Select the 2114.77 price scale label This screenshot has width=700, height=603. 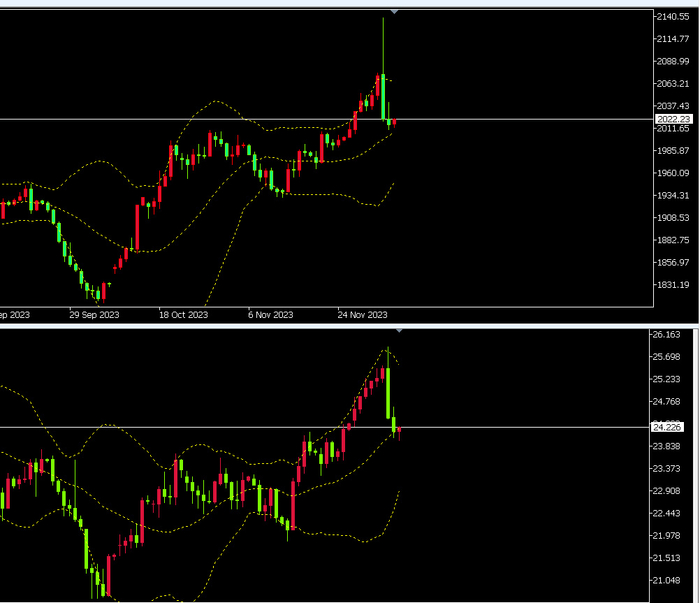pyautogui.click(x=673, y=39)
